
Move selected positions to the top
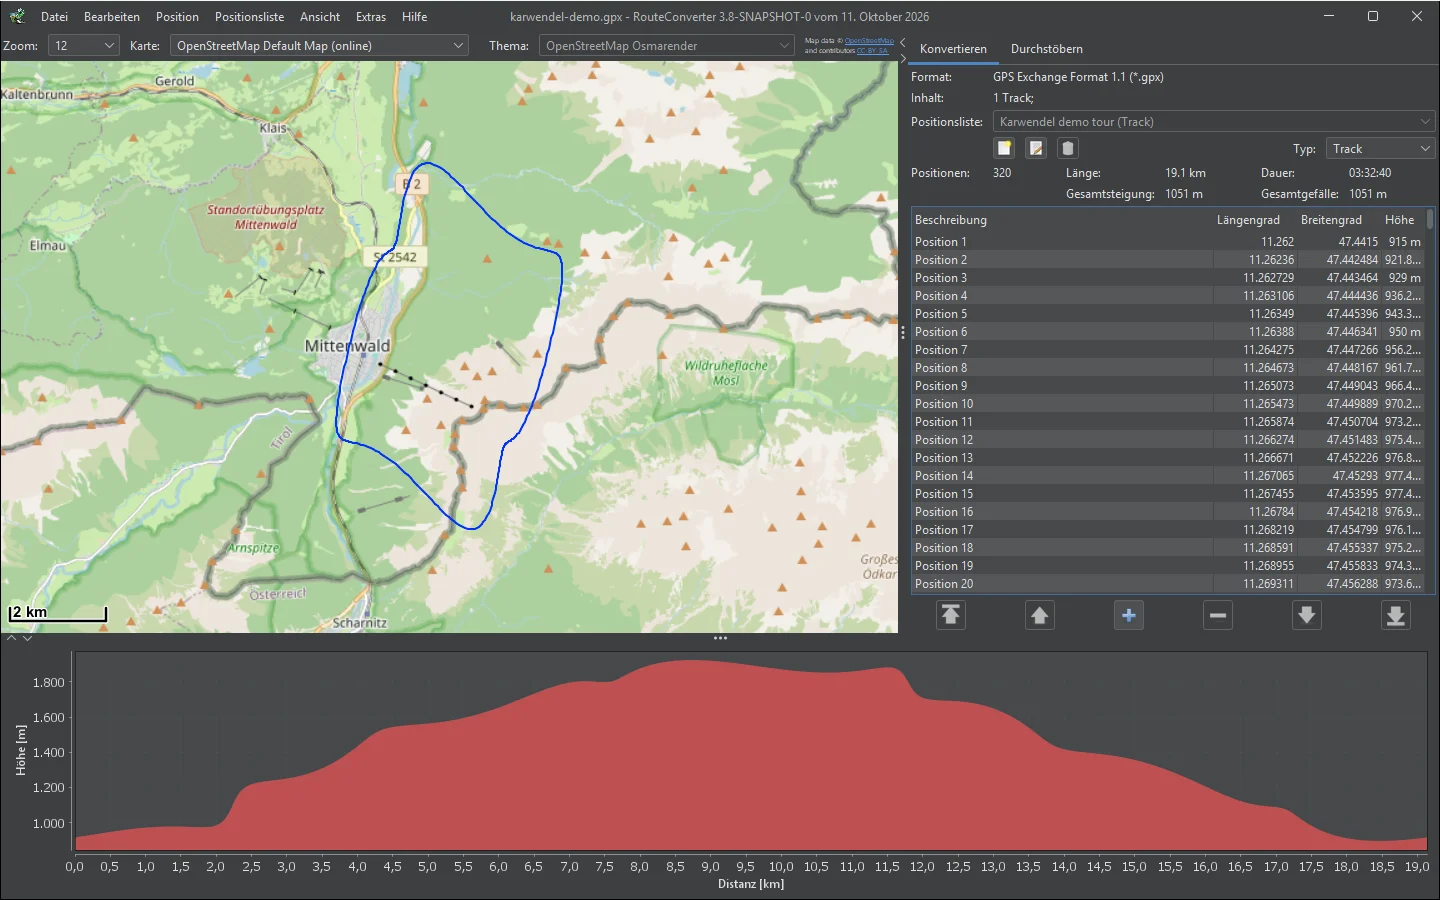951,615
